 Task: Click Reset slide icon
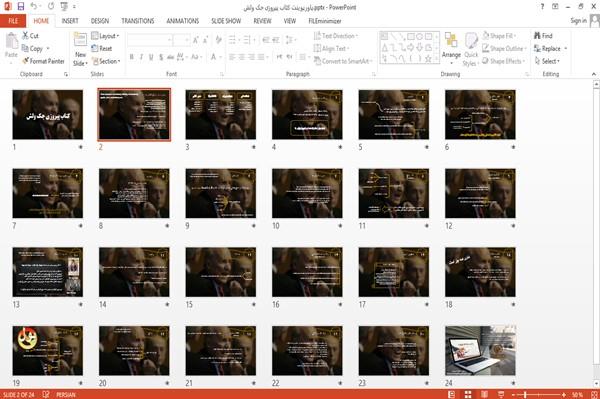coord(95,48)
